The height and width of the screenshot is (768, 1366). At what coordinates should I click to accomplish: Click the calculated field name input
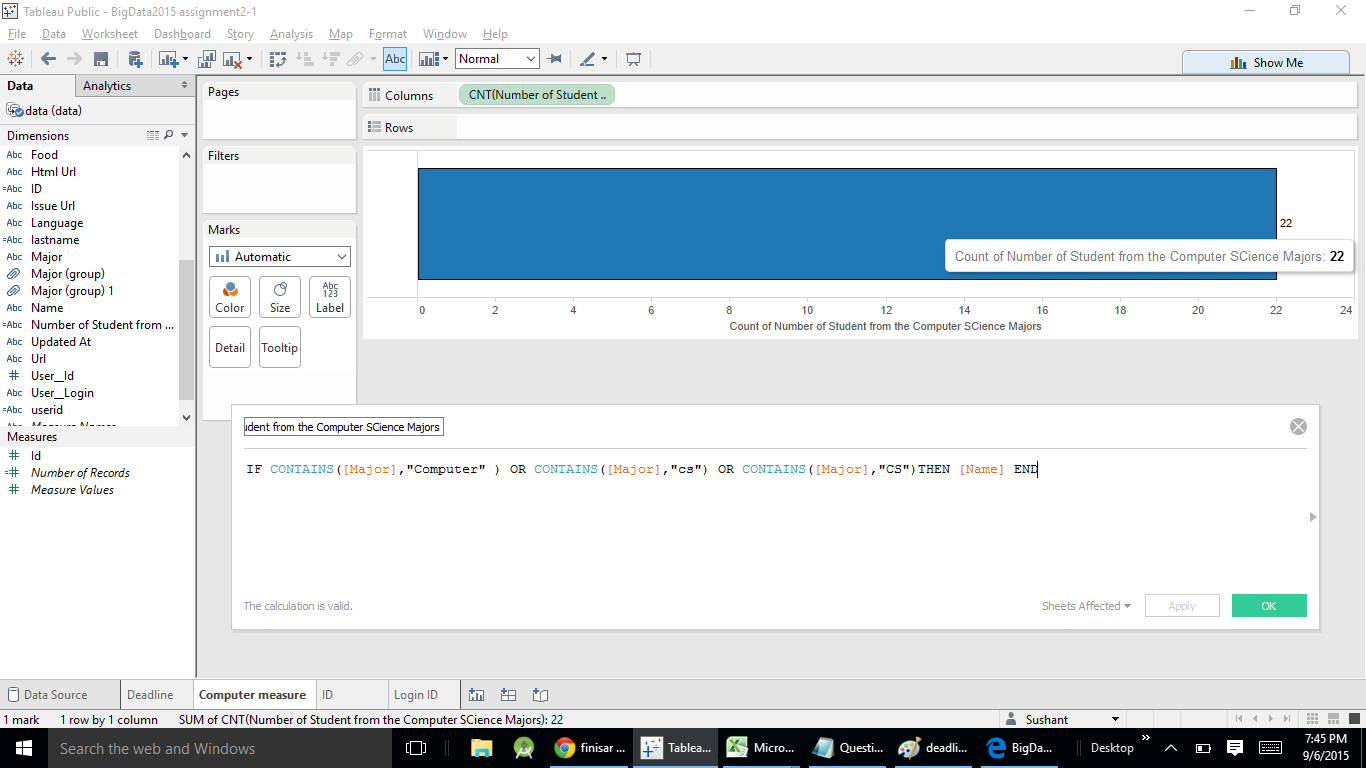[x=344, y=427]
